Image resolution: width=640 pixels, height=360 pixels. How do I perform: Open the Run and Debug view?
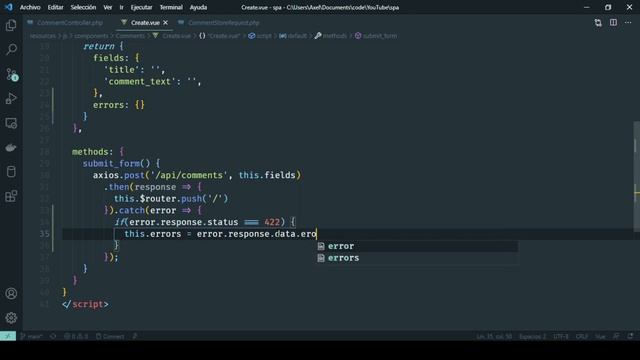point(11,98)
